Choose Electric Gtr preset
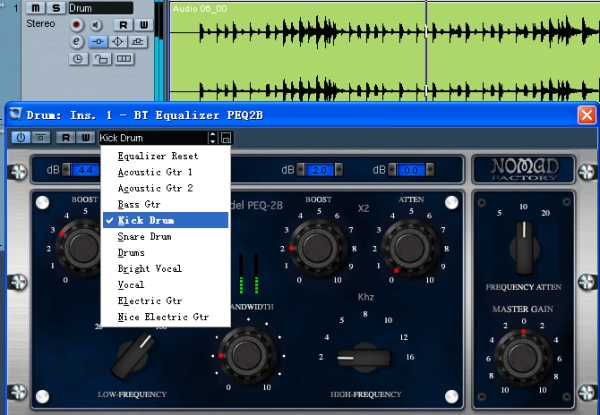The width and height of the screenshot is (600, 415). [x=166, y=301]
